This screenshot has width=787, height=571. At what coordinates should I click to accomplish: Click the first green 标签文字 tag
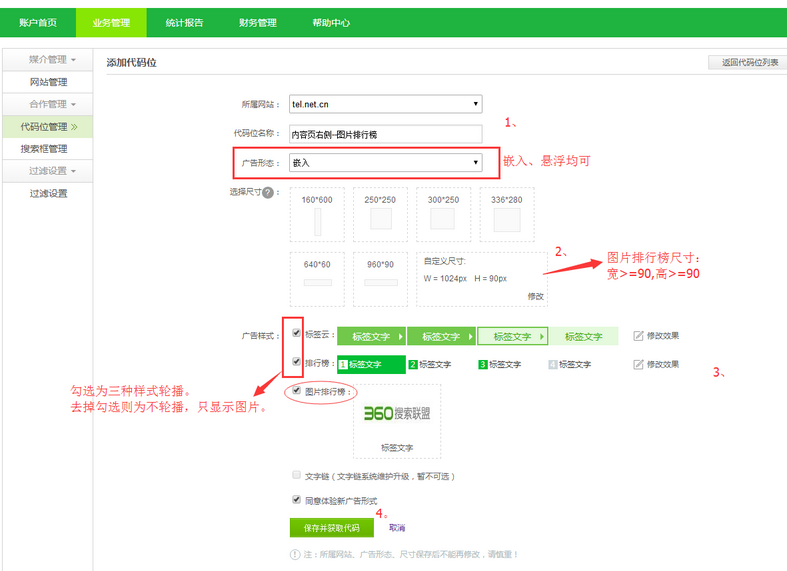tap(371, 336)
